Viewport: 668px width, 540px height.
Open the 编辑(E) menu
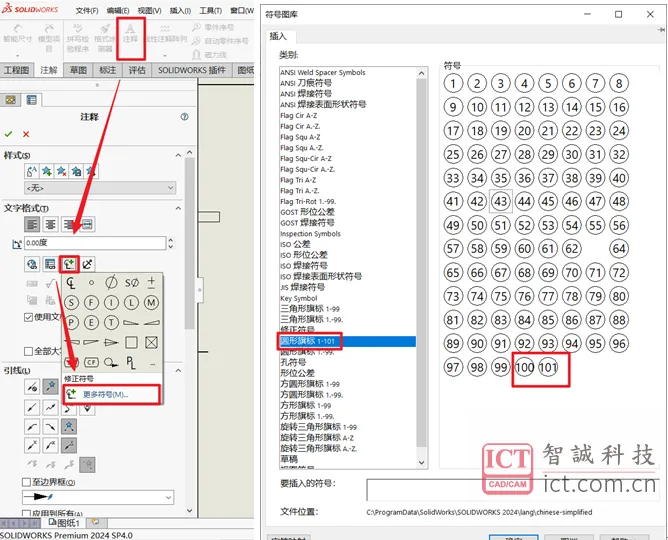118,11
